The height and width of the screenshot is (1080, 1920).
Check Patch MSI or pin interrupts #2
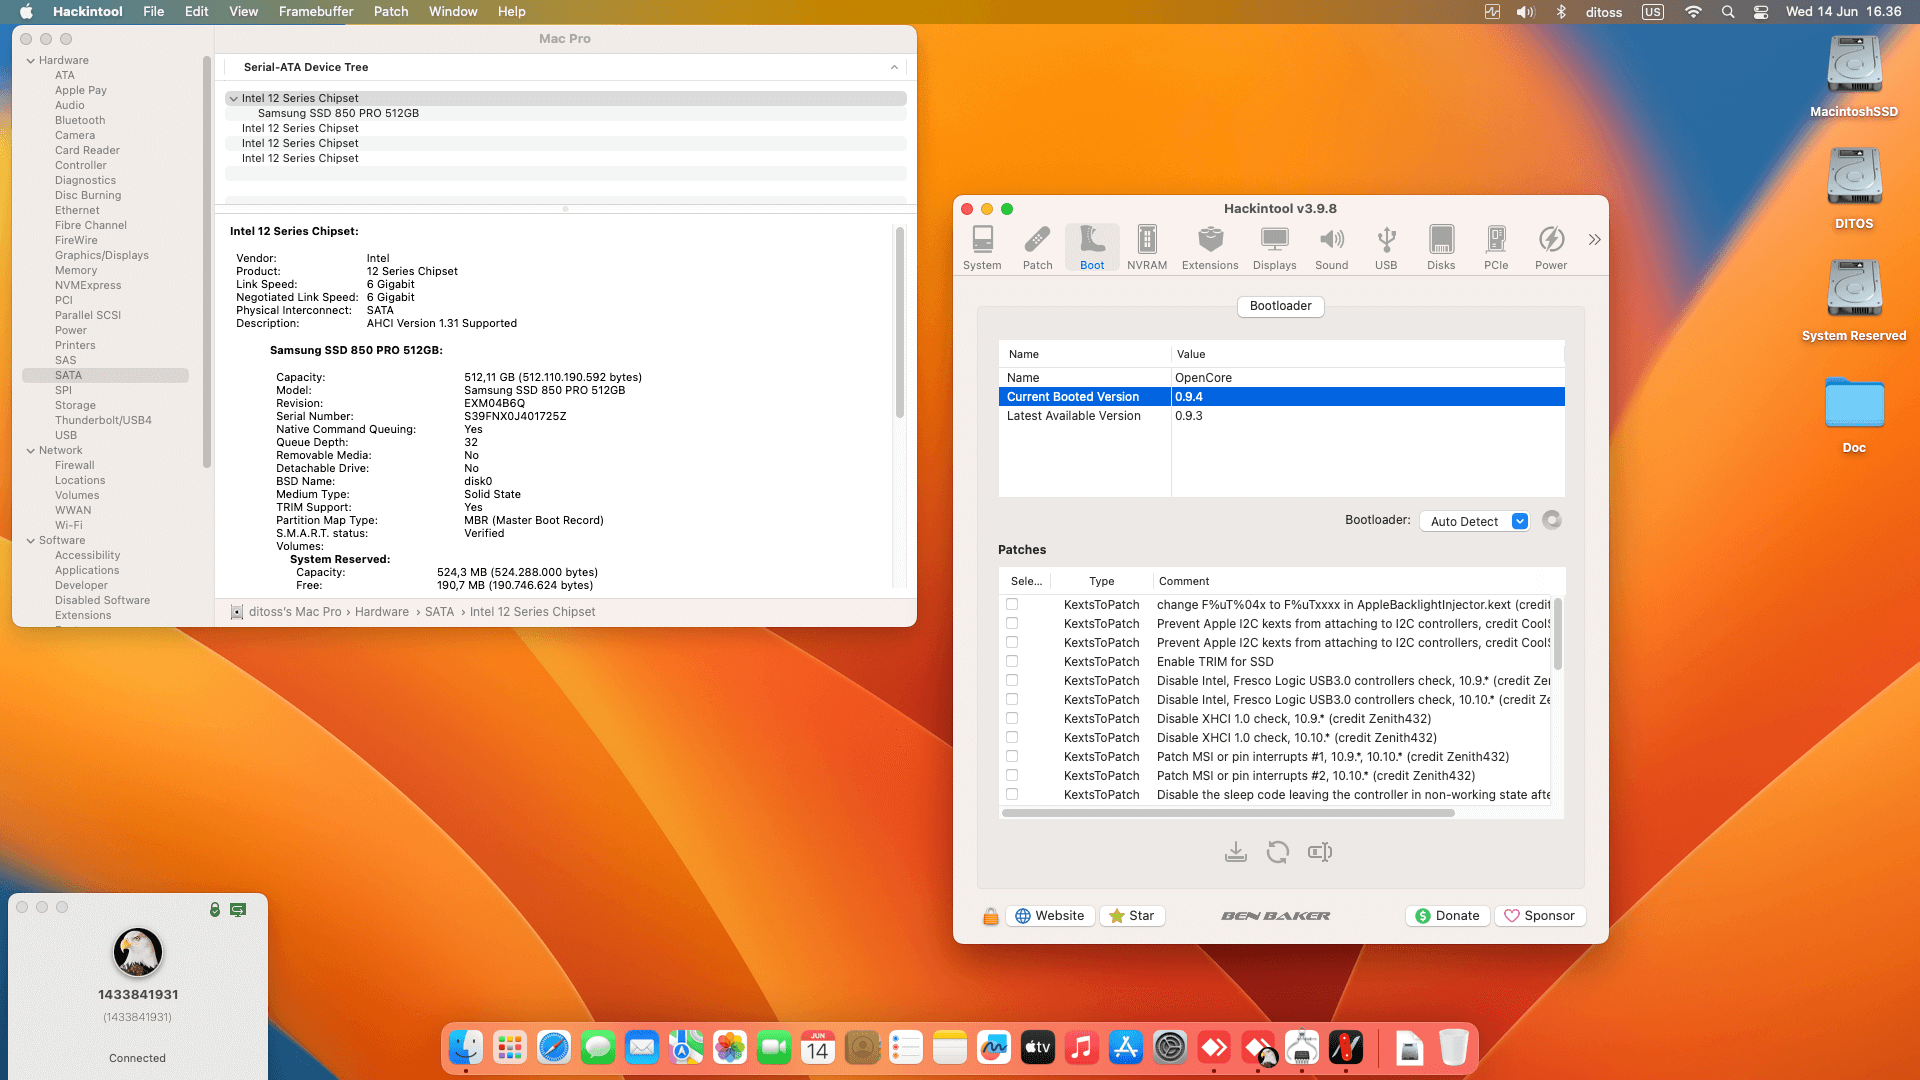pyautogui.click(x=1012, y=775)
